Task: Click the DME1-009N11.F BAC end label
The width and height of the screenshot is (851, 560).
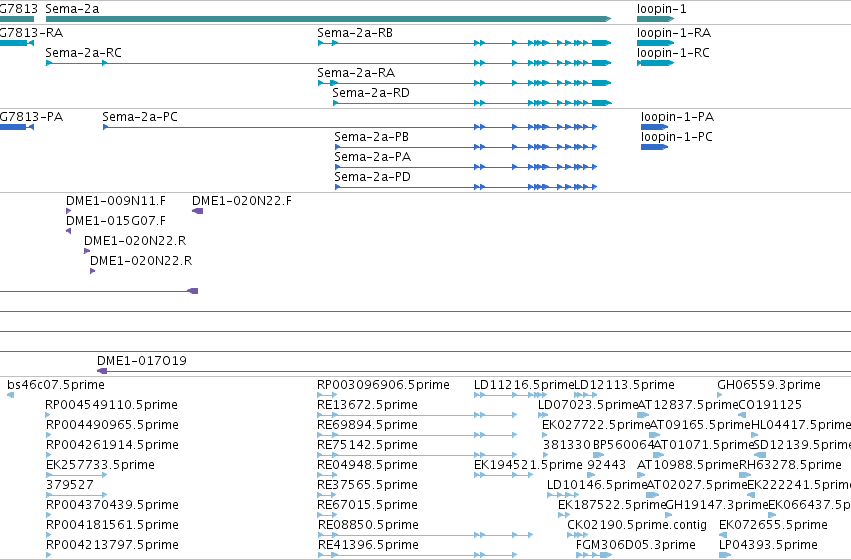Action: (116, 201)
